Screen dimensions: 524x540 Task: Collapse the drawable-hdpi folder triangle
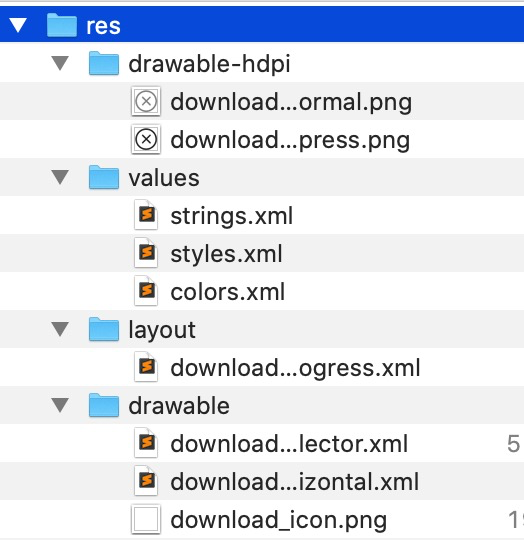60,63
